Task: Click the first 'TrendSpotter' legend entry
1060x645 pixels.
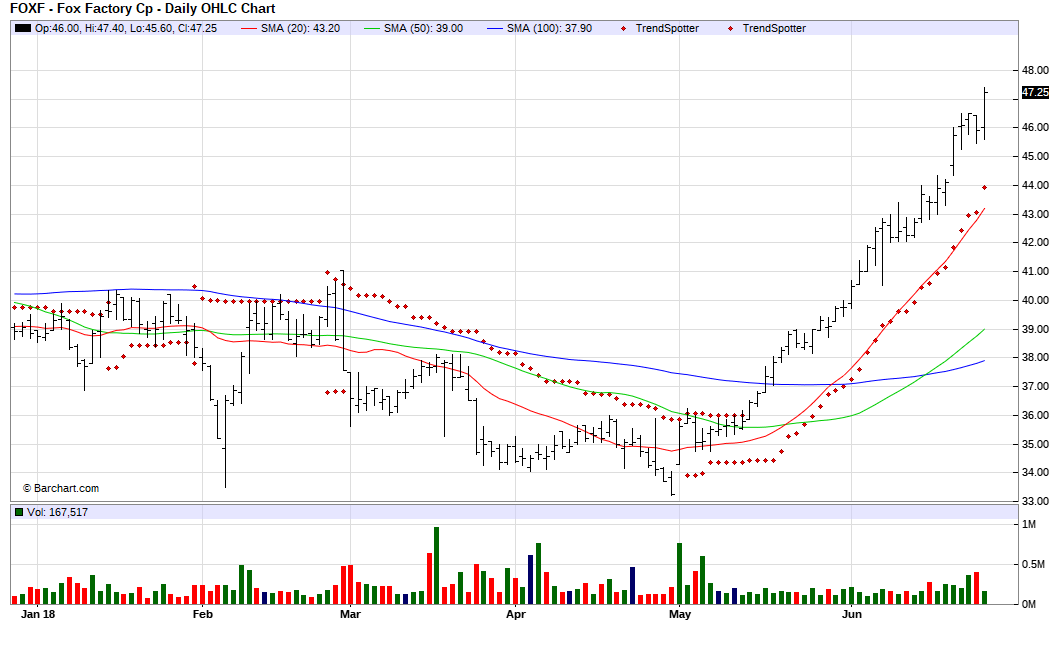Action: click(667, 28)
